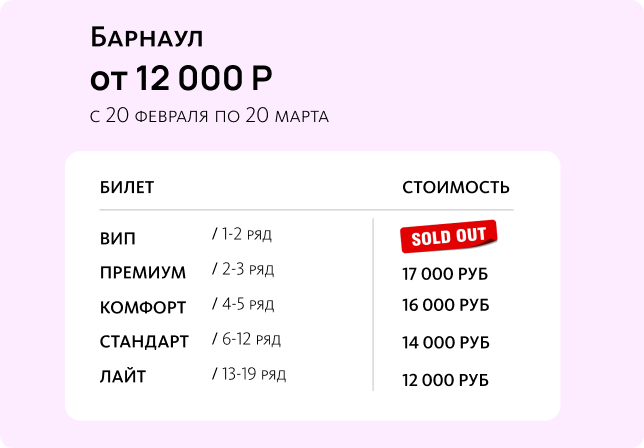This screenshot has height=448, width=644.
Task: Click the red SOLD OUT badge
Action: pos(449,237)
